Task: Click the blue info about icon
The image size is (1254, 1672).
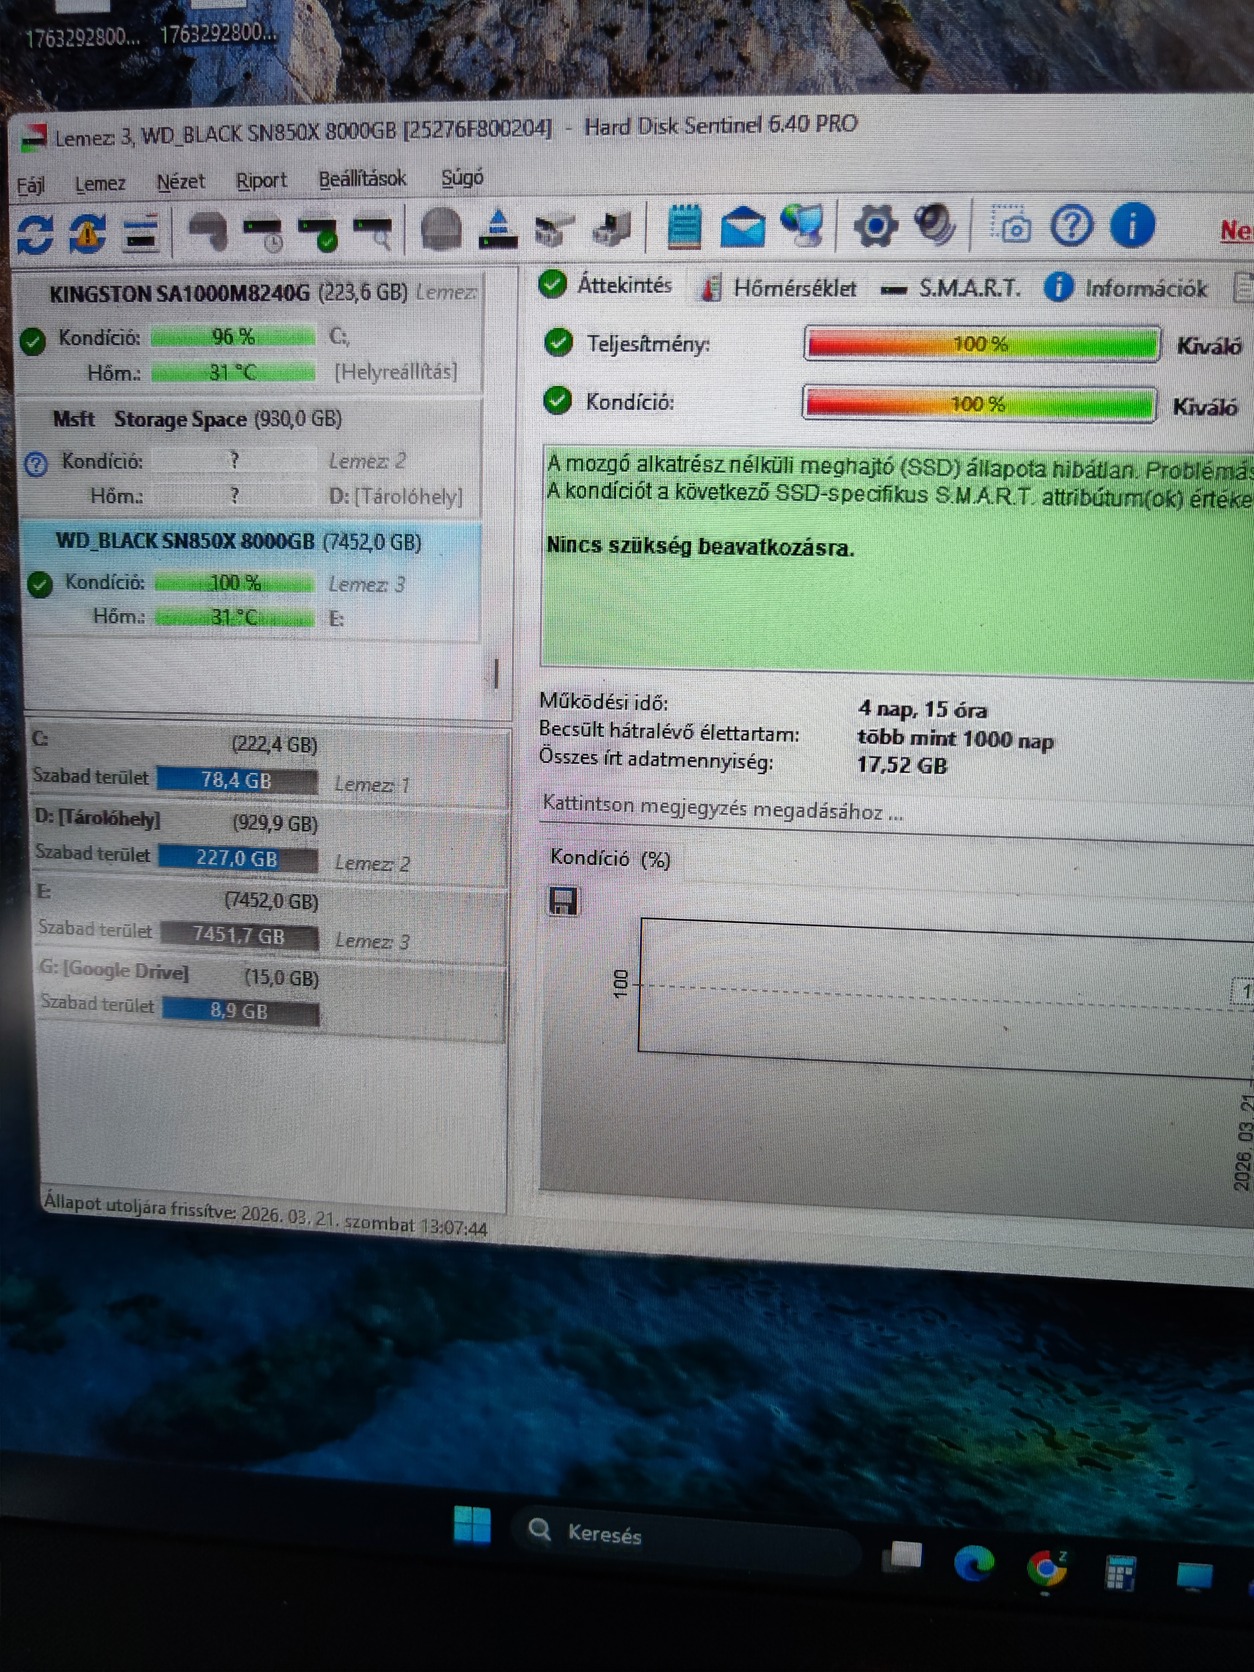Action: (1132, 226)
